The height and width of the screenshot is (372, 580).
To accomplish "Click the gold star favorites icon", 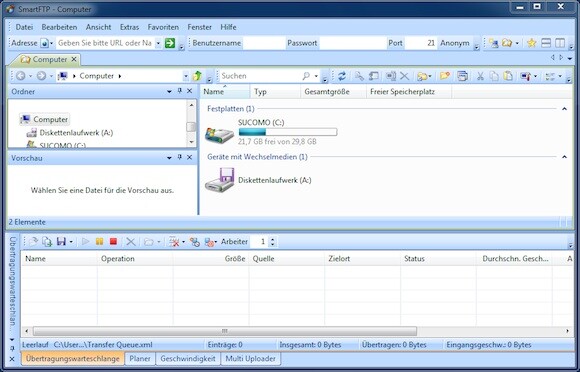I will (x=532, y=43).
